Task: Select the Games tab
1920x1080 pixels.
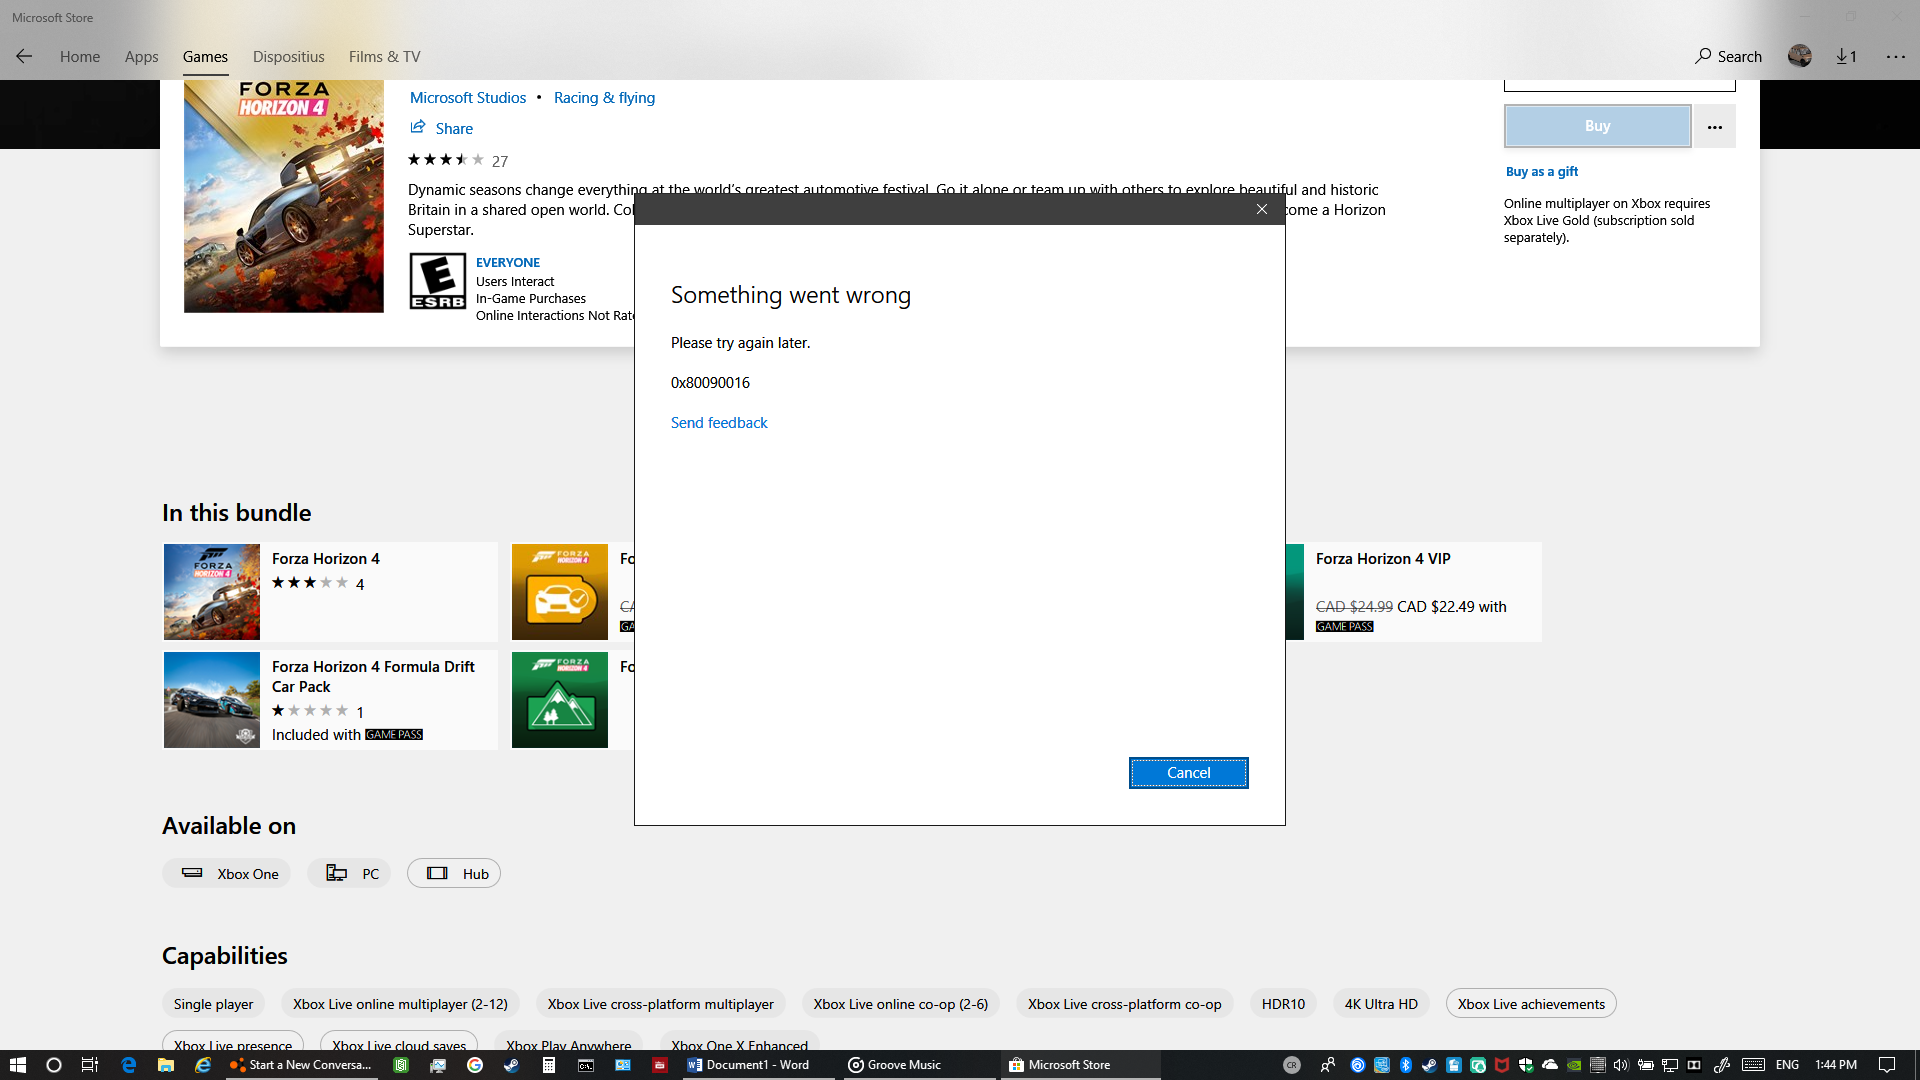Action: [205, 57]
